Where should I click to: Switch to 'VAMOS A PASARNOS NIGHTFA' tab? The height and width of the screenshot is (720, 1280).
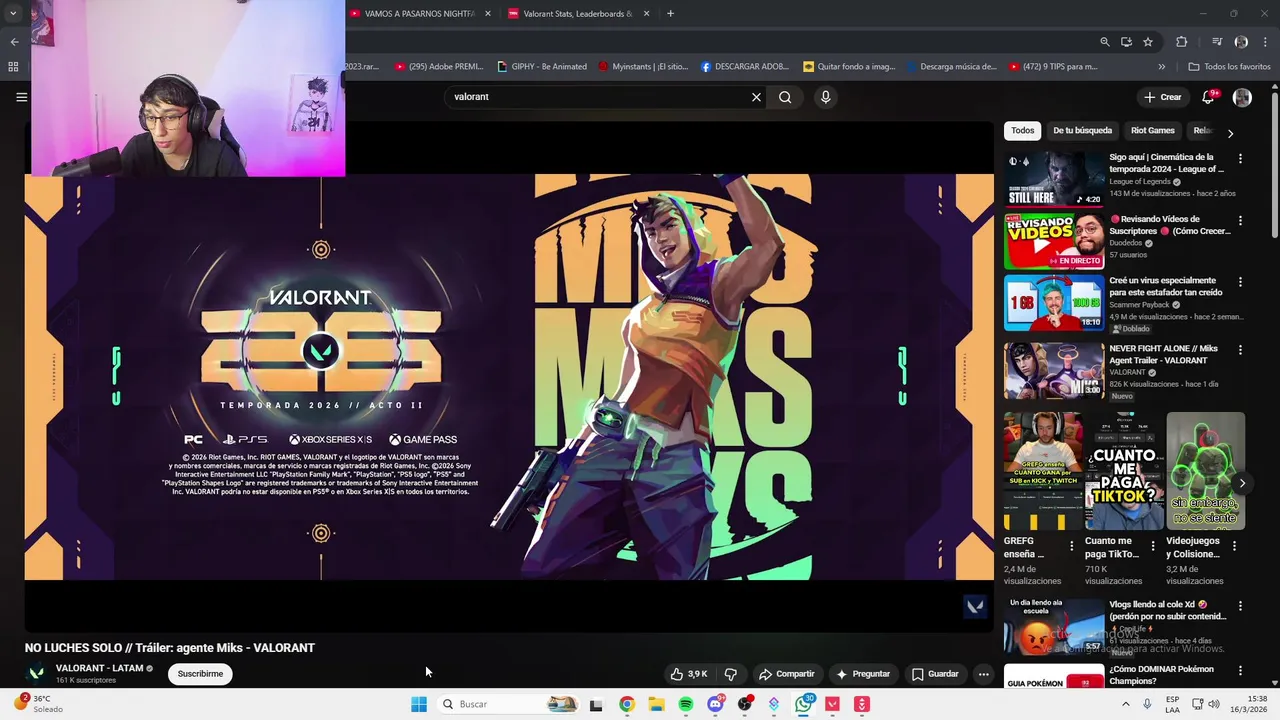(x=421, y=14)
